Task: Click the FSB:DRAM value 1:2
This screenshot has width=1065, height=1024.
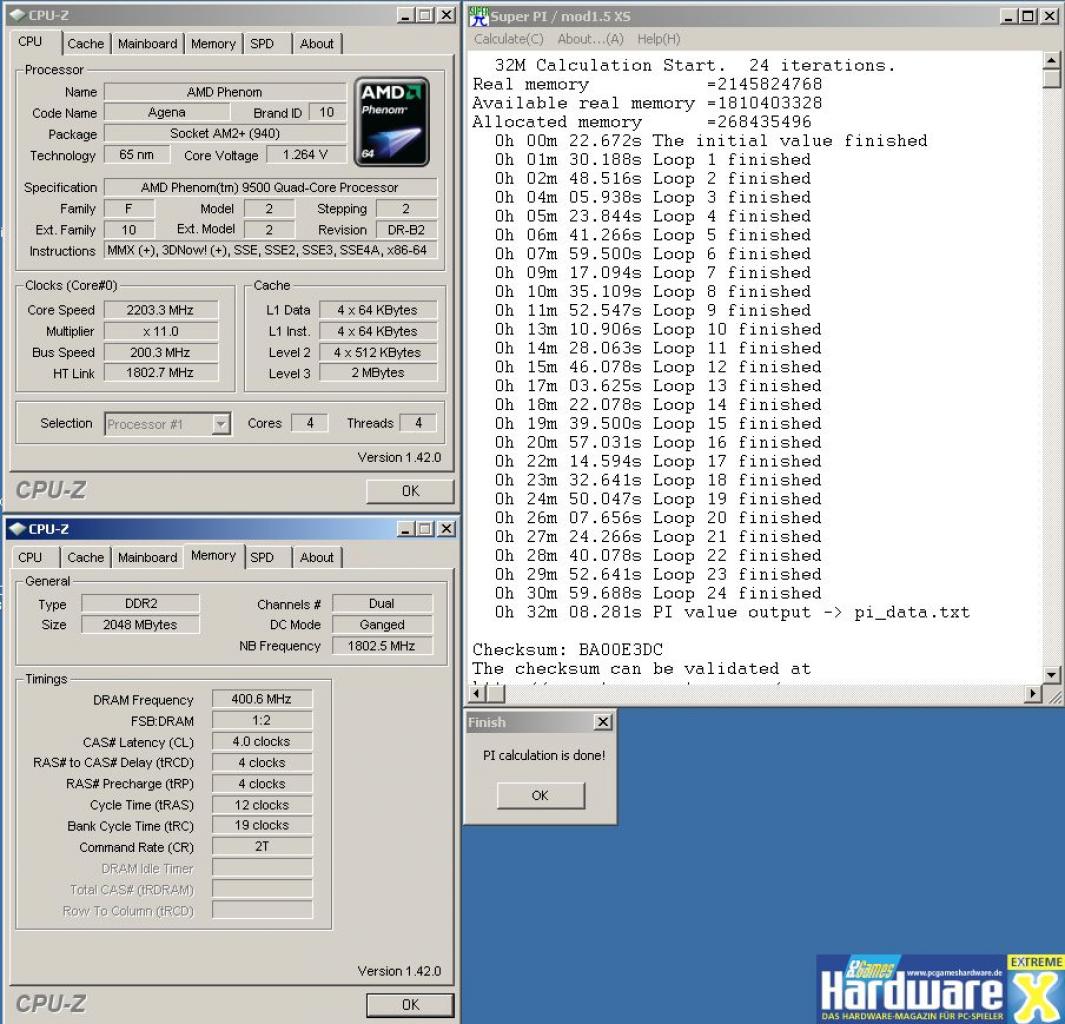Action: 261,720
